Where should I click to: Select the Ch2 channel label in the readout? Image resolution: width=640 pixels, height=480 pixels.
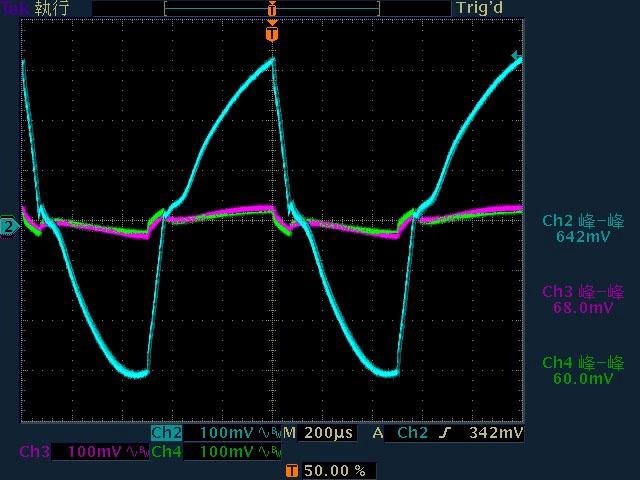pos(166,433)
